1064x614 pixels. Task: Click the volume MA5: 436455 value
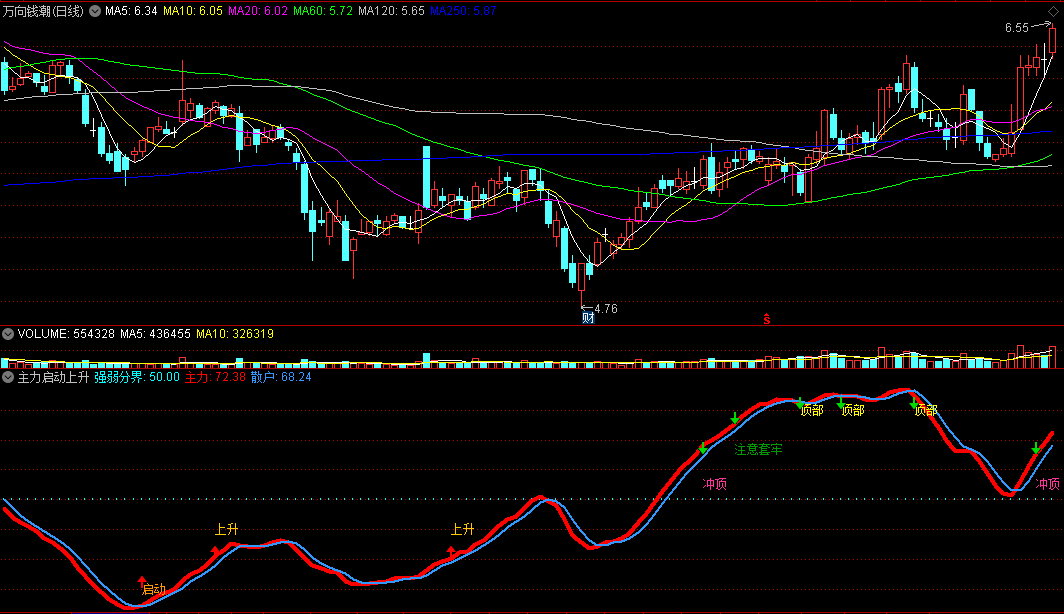(x=155, y=334)
